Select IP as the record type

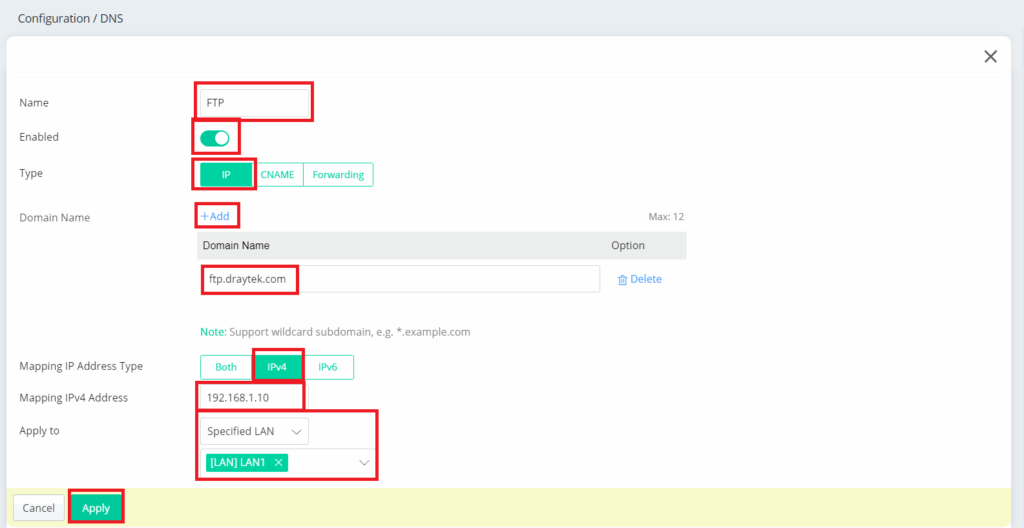[226, 174]
